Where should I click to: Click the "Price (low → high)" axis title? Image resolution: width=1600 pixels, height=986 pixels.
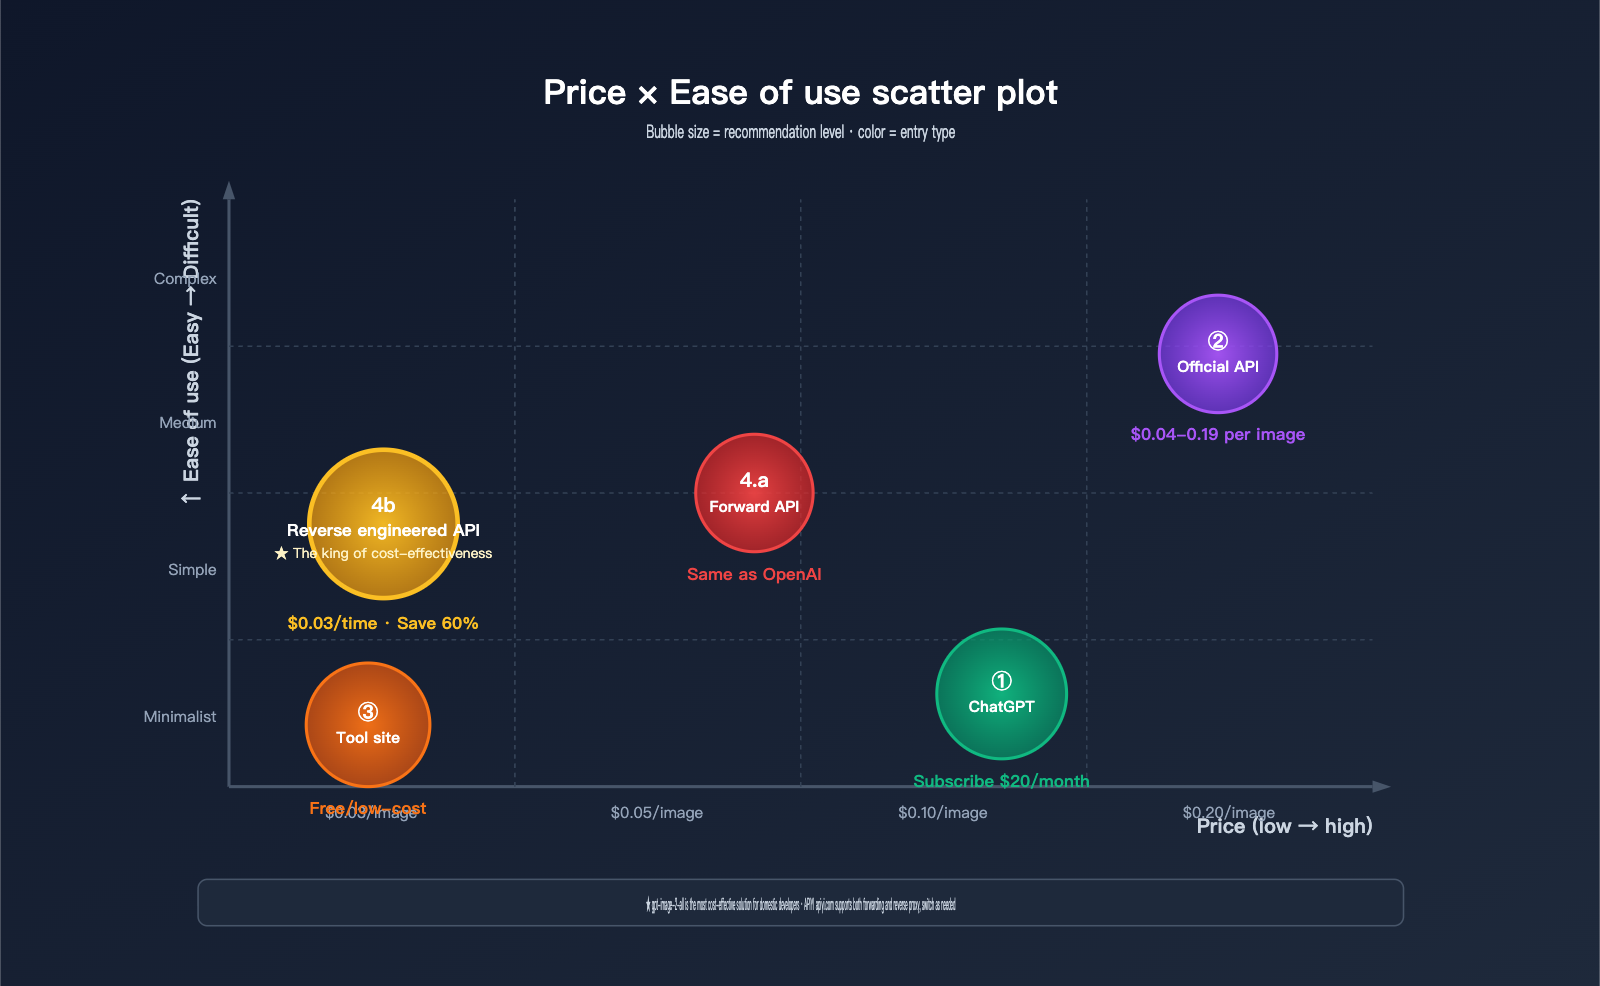(1284, 827)
